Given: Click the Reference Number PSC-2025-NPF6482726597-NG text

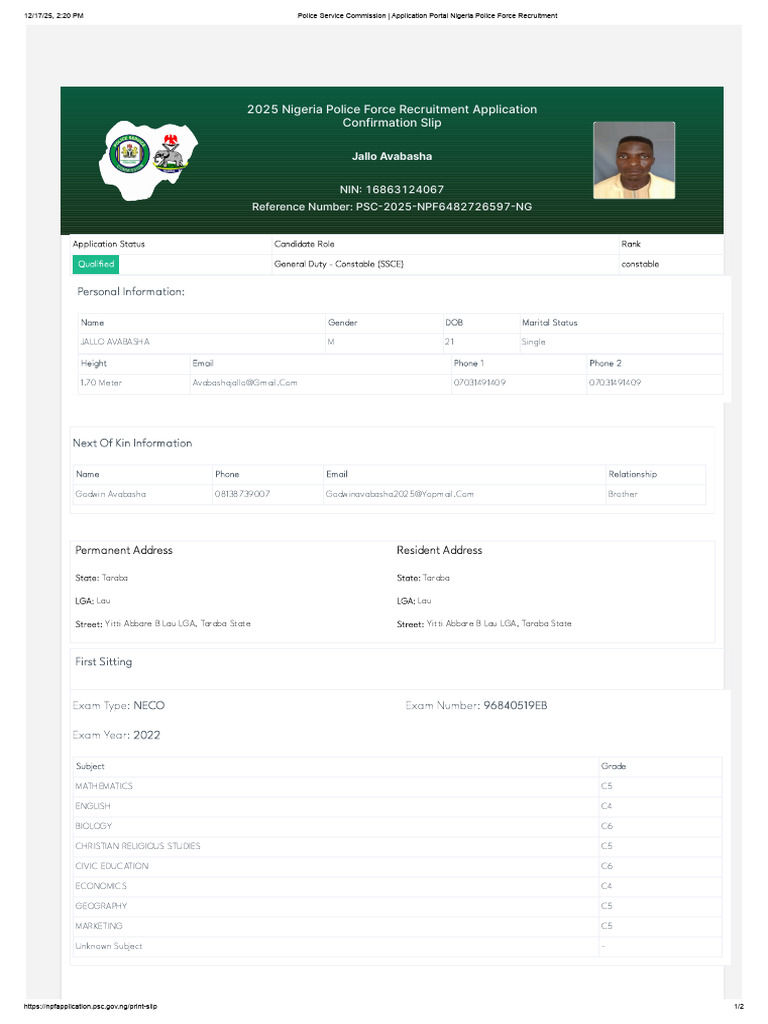Looking at the screenshot, I should pos(392,206).
